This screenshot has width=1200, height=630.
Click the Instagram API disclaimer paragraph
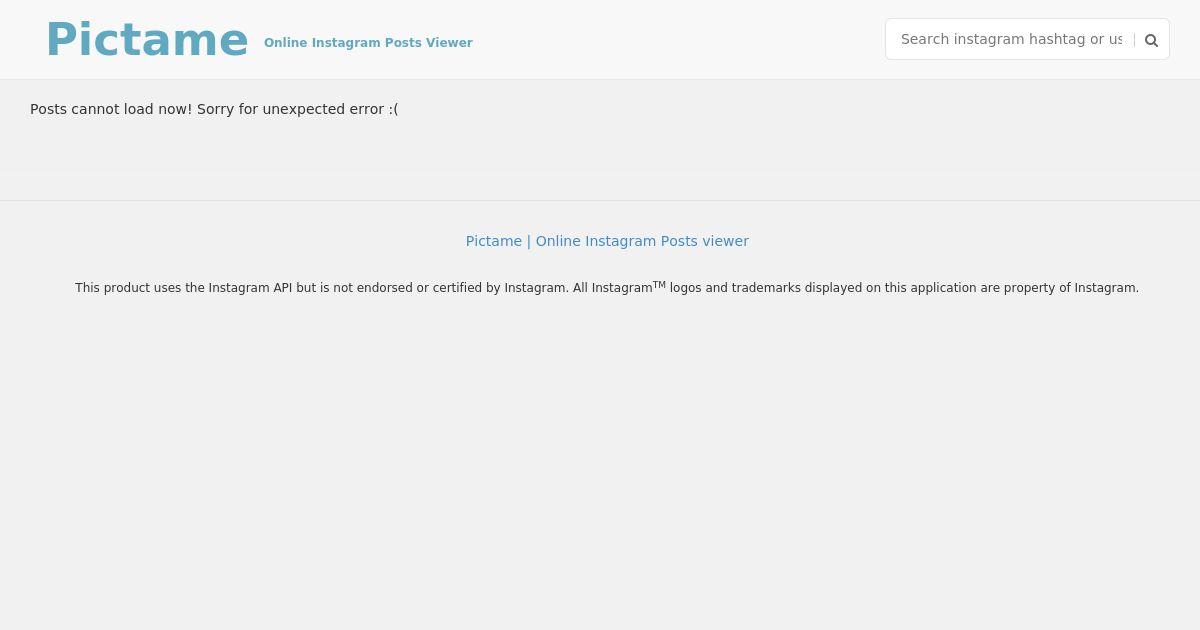tap(607, 288)
